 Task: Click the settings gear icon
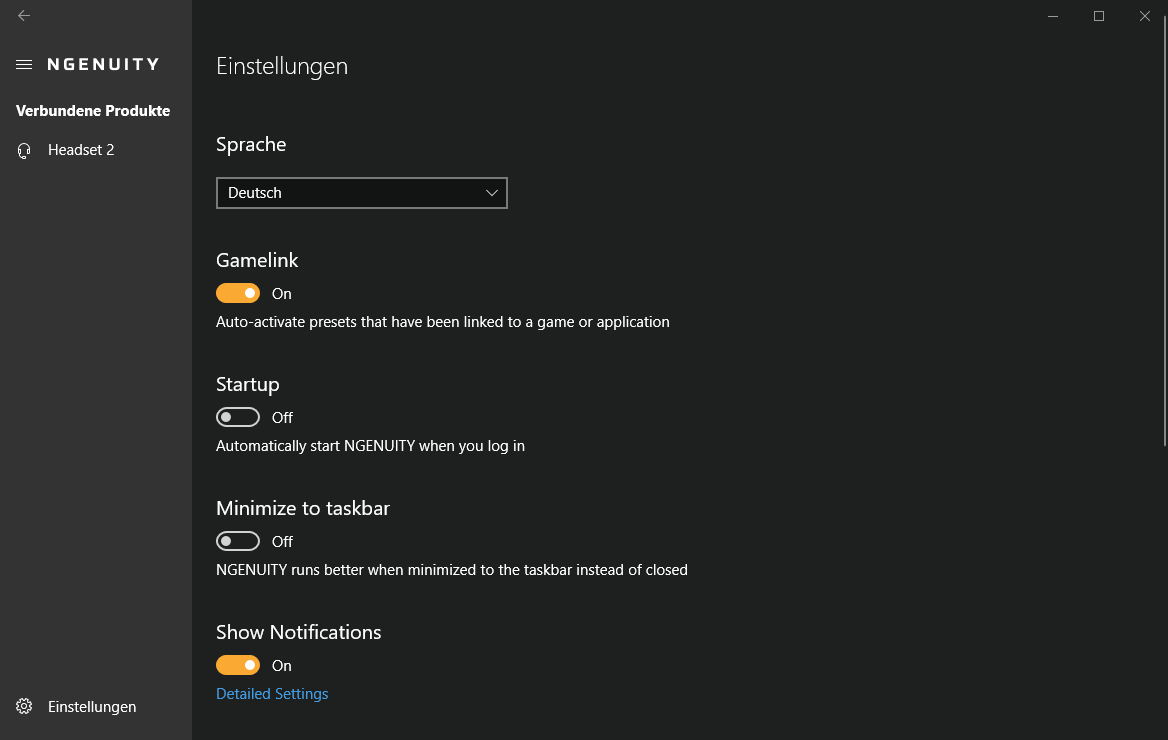[24, 707]
